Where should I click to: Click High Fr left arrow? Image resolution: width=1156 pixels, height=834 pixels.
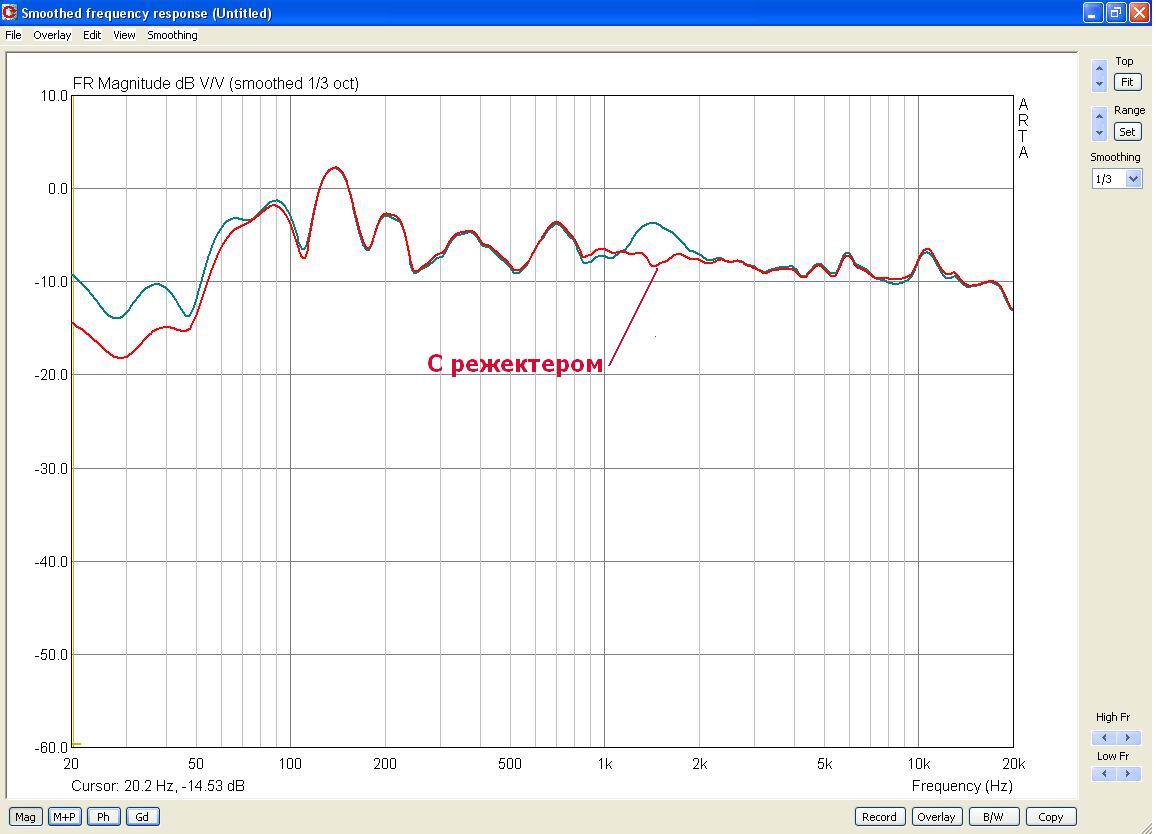tap(1104, 737)
